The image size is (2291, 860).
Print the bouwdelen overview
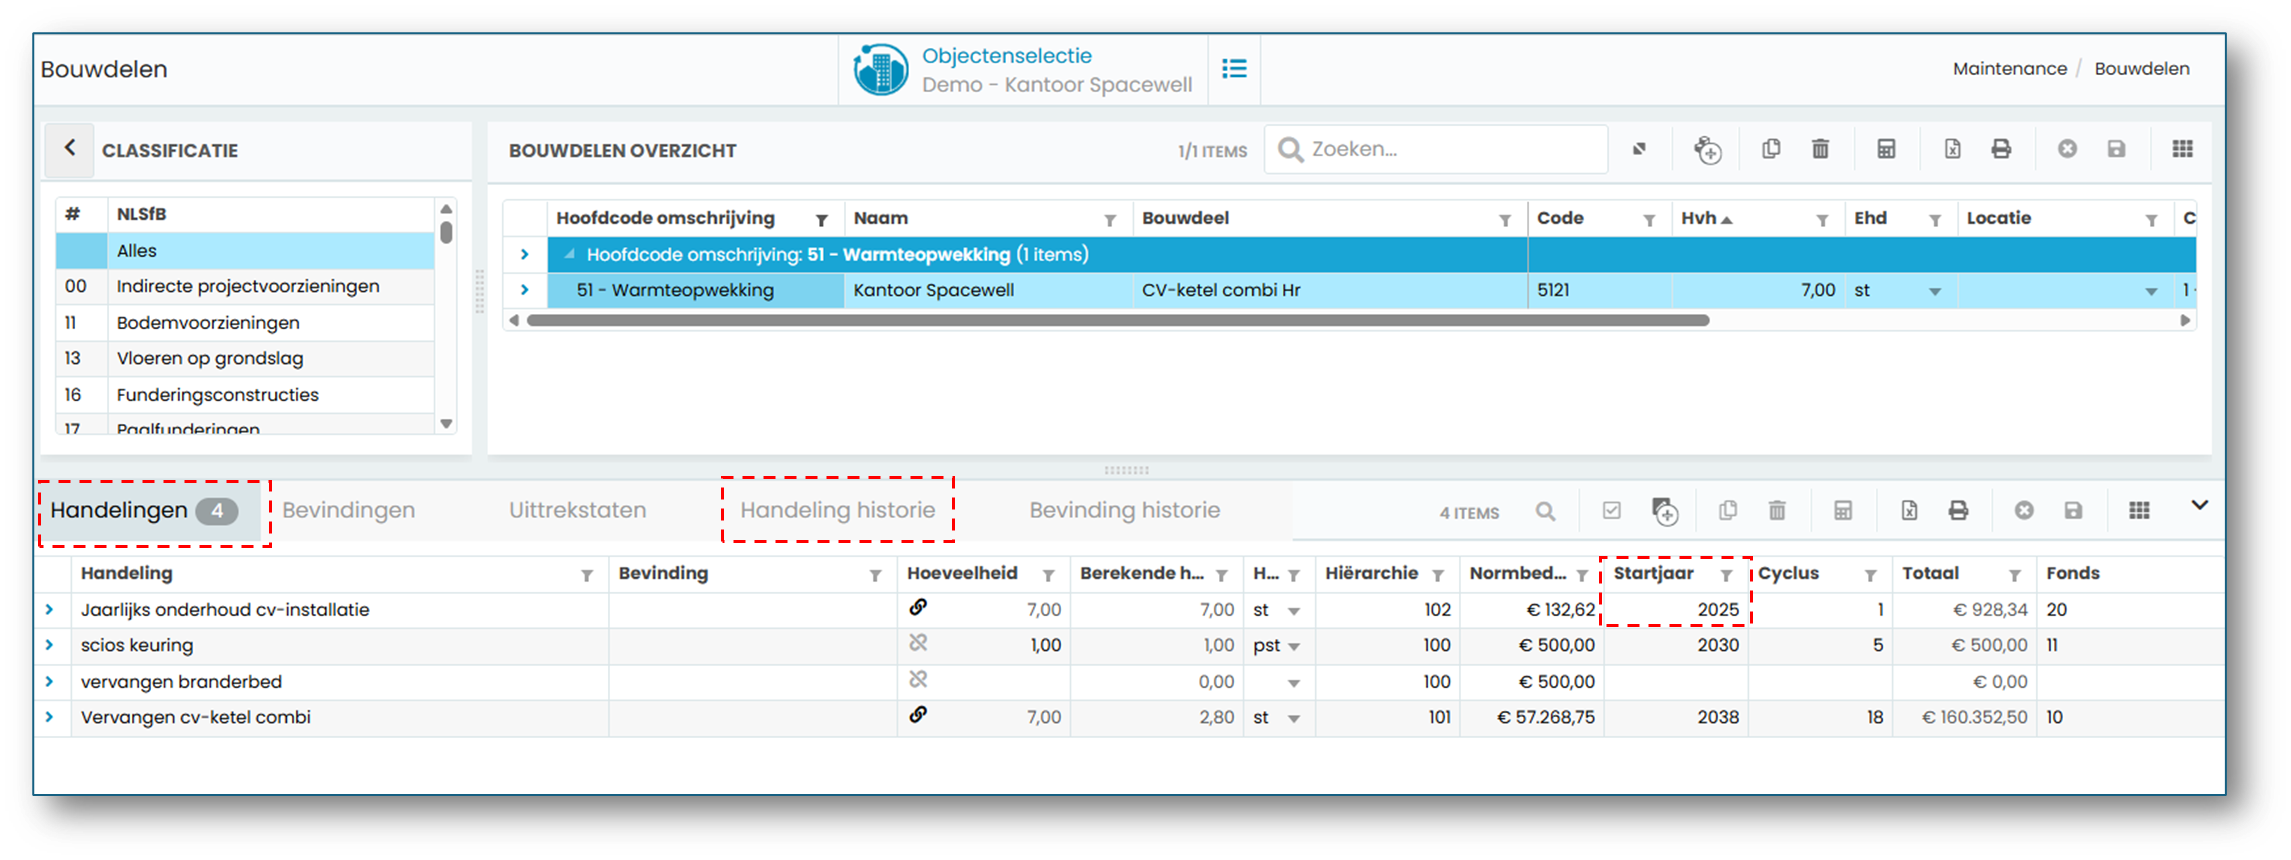[2000, 149]
